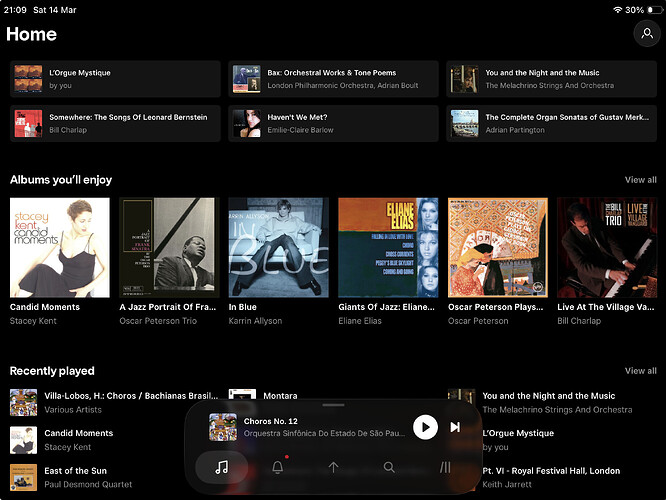This screenshot has width=666, height=500.
Task: Expand the mini player via top handle
Action: (333, 405)
